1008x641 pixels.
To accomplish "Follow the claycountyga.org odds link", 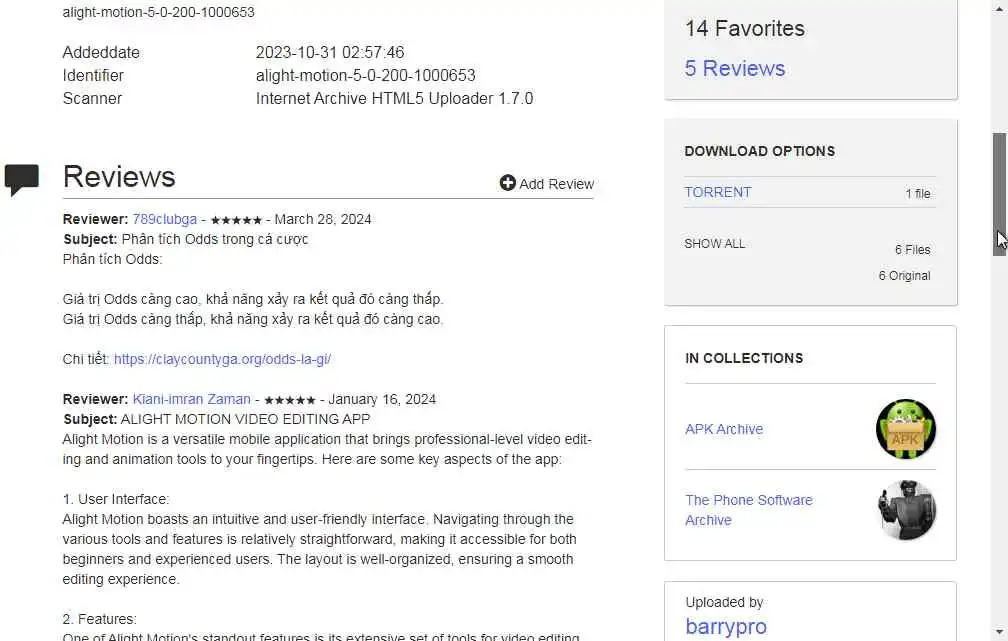I will click(x=222, y=359).
